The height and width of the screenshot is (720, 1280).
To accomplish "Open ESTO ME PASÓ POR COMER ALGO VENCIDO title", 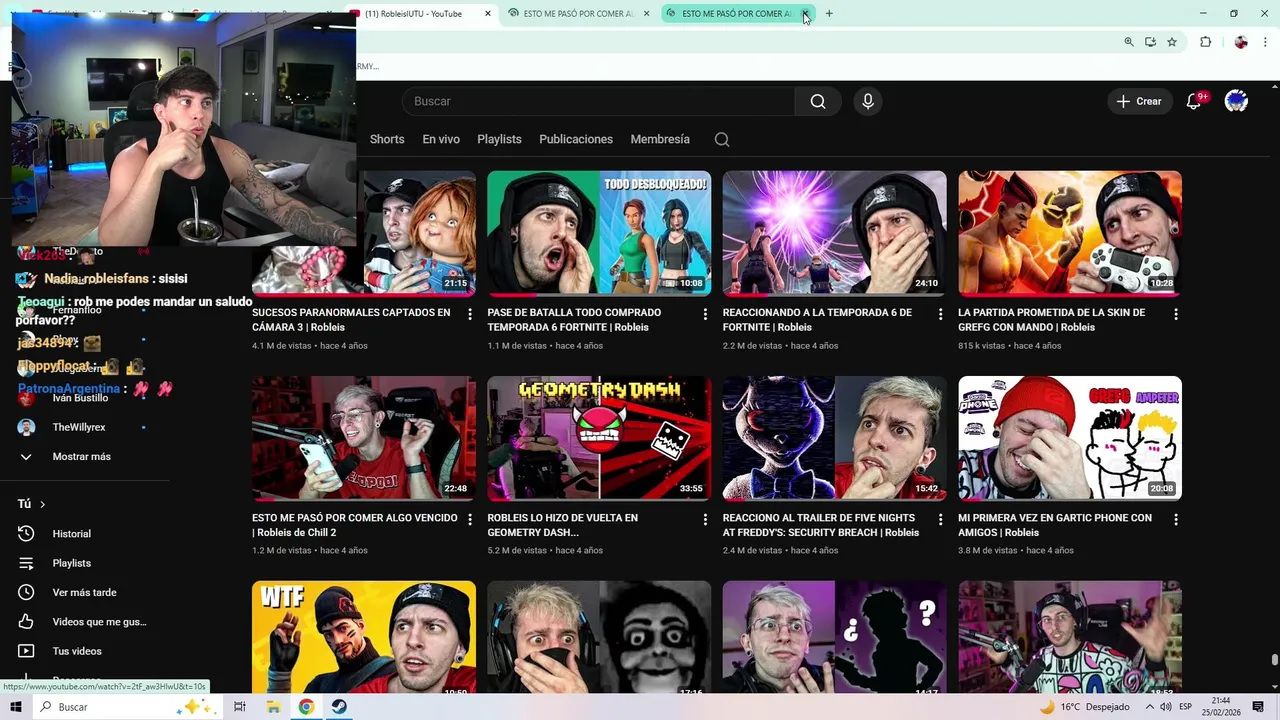I will pyautogui.click(x=355, y=525).
